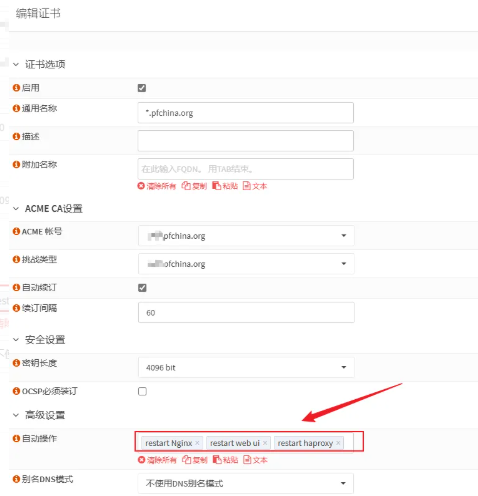Screen dimensions: 478x496
Task: Click info icon next to 通用名称
Action: point(16,108)
